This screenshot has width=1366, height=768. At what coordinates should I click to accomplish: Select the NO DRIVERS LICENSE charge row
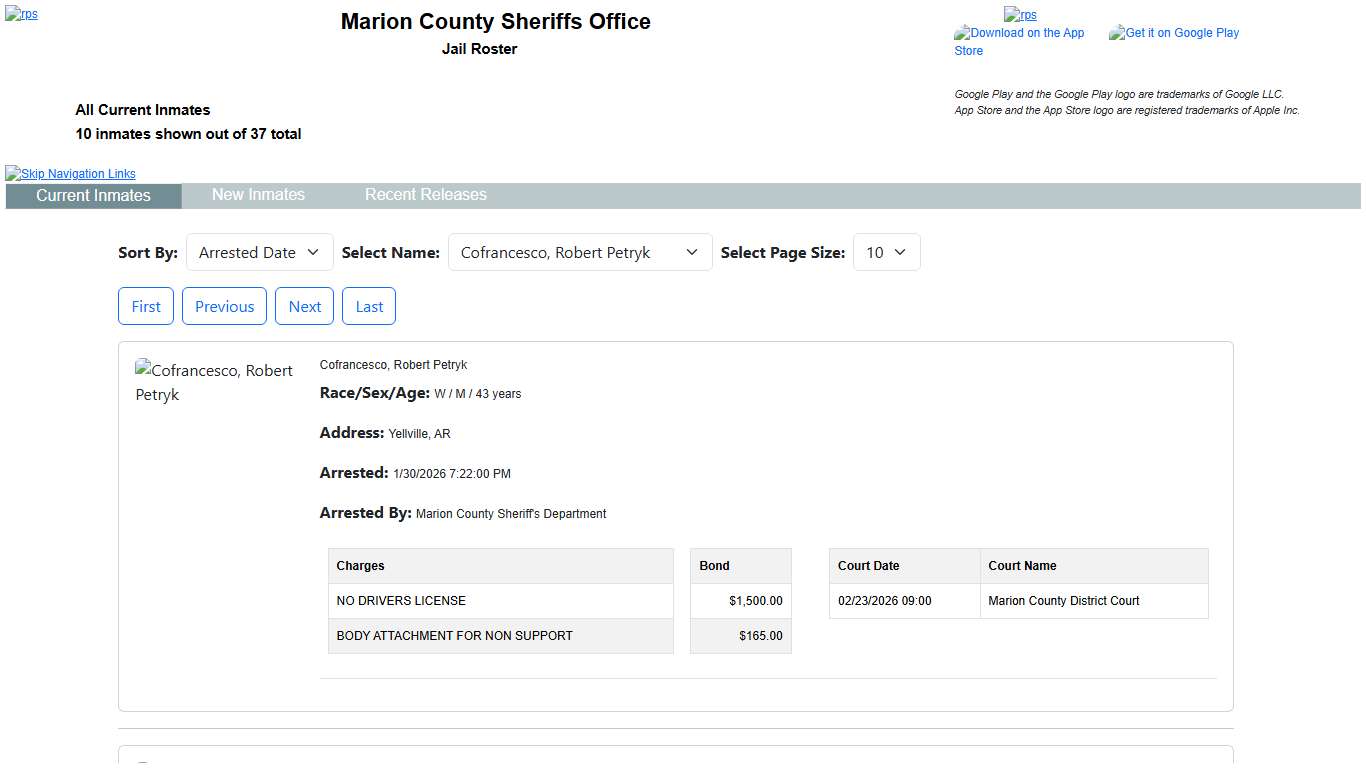click(x=500, y=601)
